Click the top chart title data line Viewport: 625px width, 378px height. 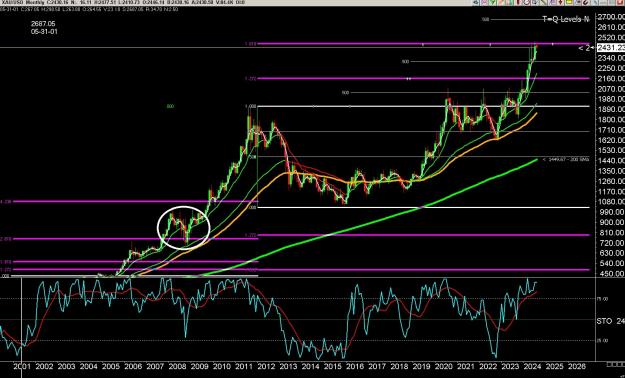pos(122,2)
